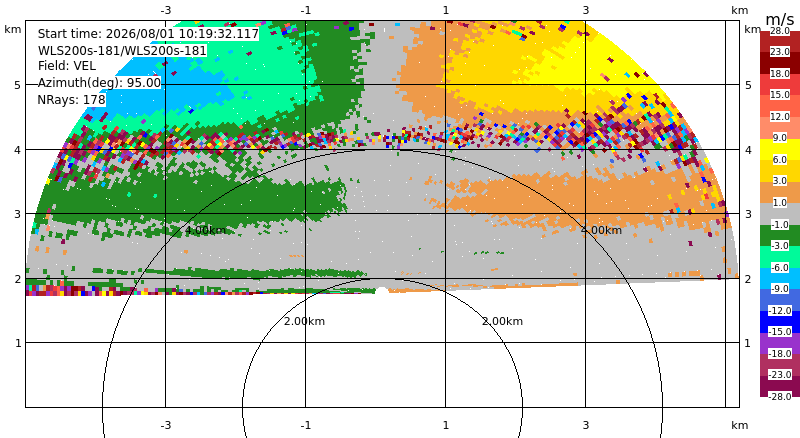Viewport: 800px width, 438px height.
Task: Select the light blue -9.0 legend color
Action: pos(780,278)
